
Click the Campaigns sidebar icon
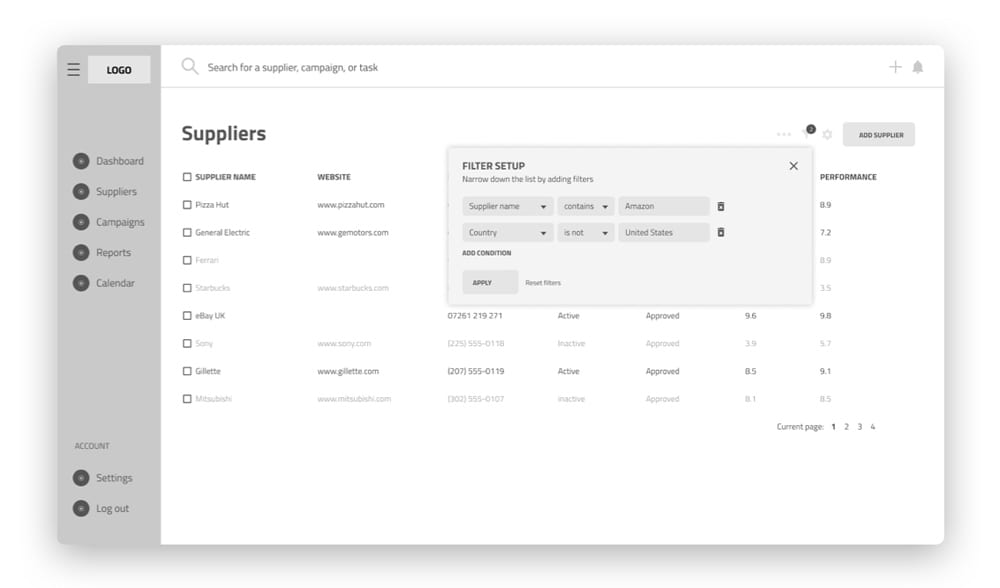[x=81, y=222]
